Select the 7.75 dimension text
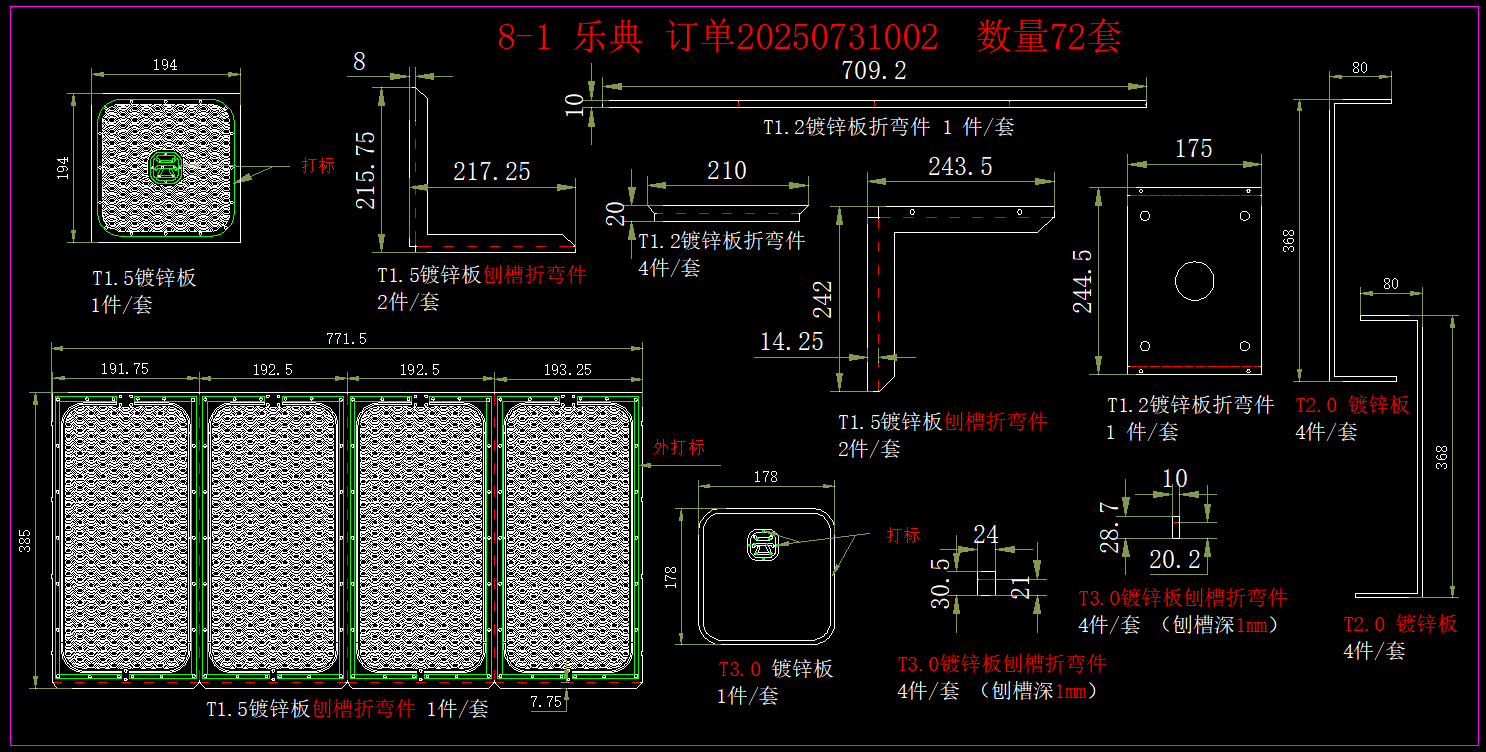Screen dimensions: 1486x752 [546, 702]
